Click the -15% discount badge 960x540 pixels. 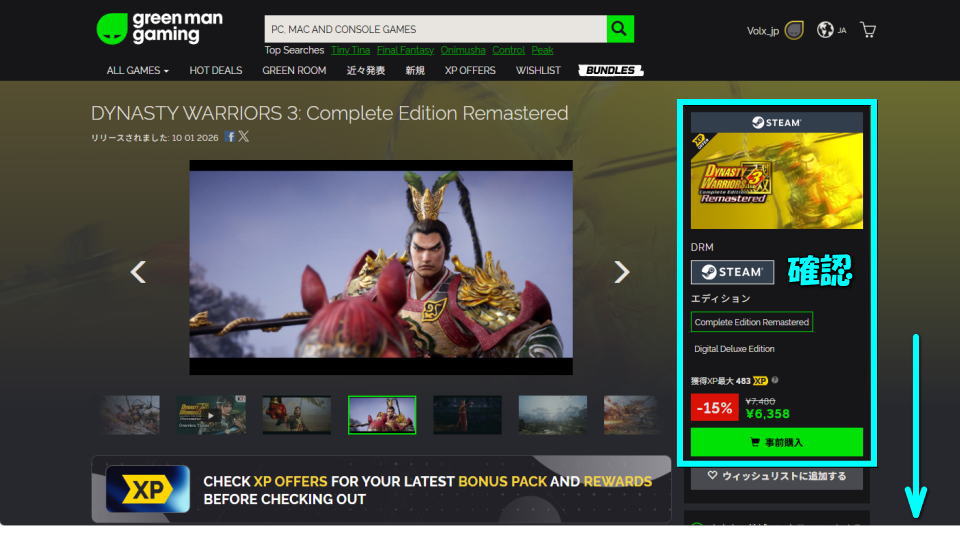714,408
